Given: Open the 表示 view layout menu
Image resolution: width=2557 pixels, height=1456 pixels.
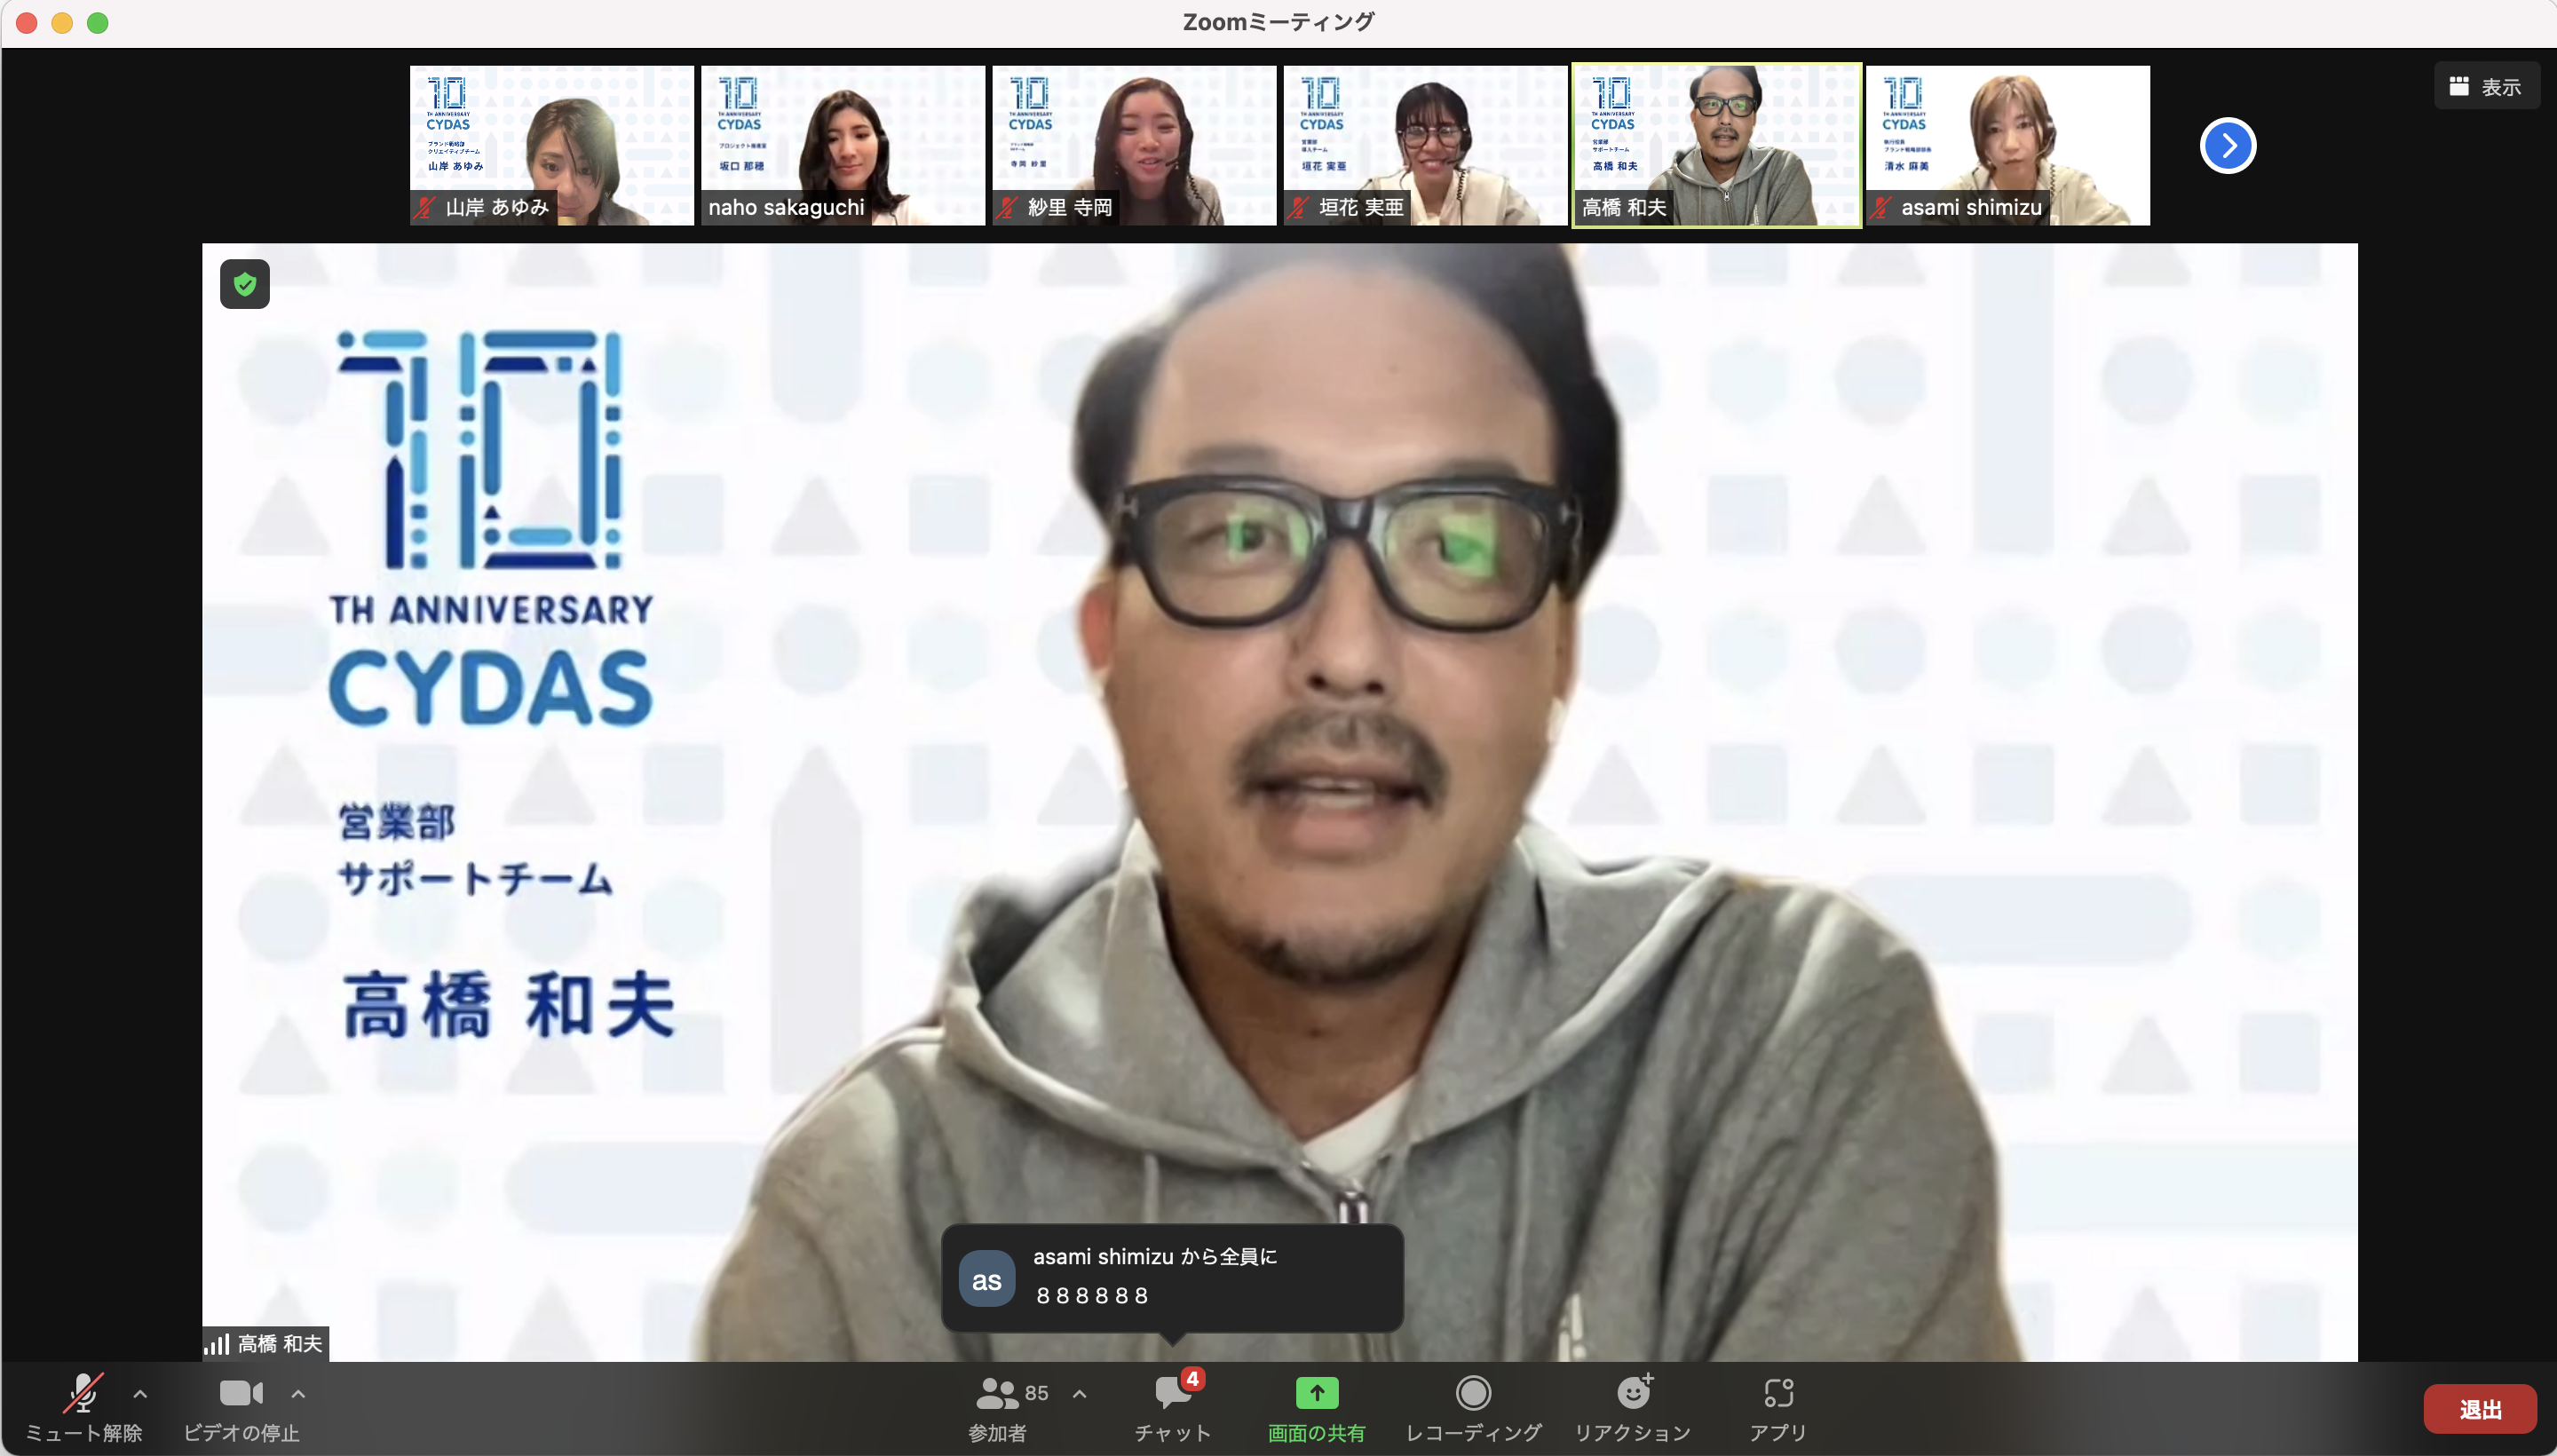Looking at the screenshot, I should pyautogui.click(x=2486, y=87).
